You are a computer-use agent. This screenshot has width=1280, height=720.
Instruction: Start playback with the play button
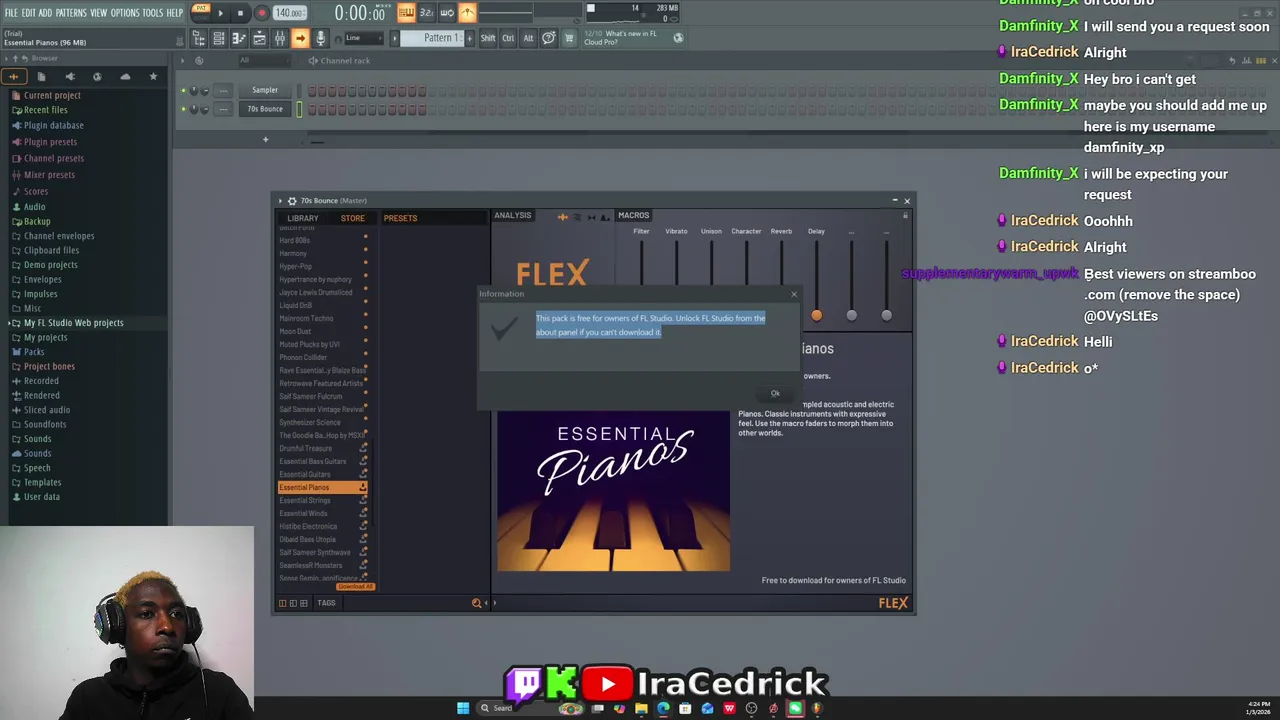pos(220,13)
